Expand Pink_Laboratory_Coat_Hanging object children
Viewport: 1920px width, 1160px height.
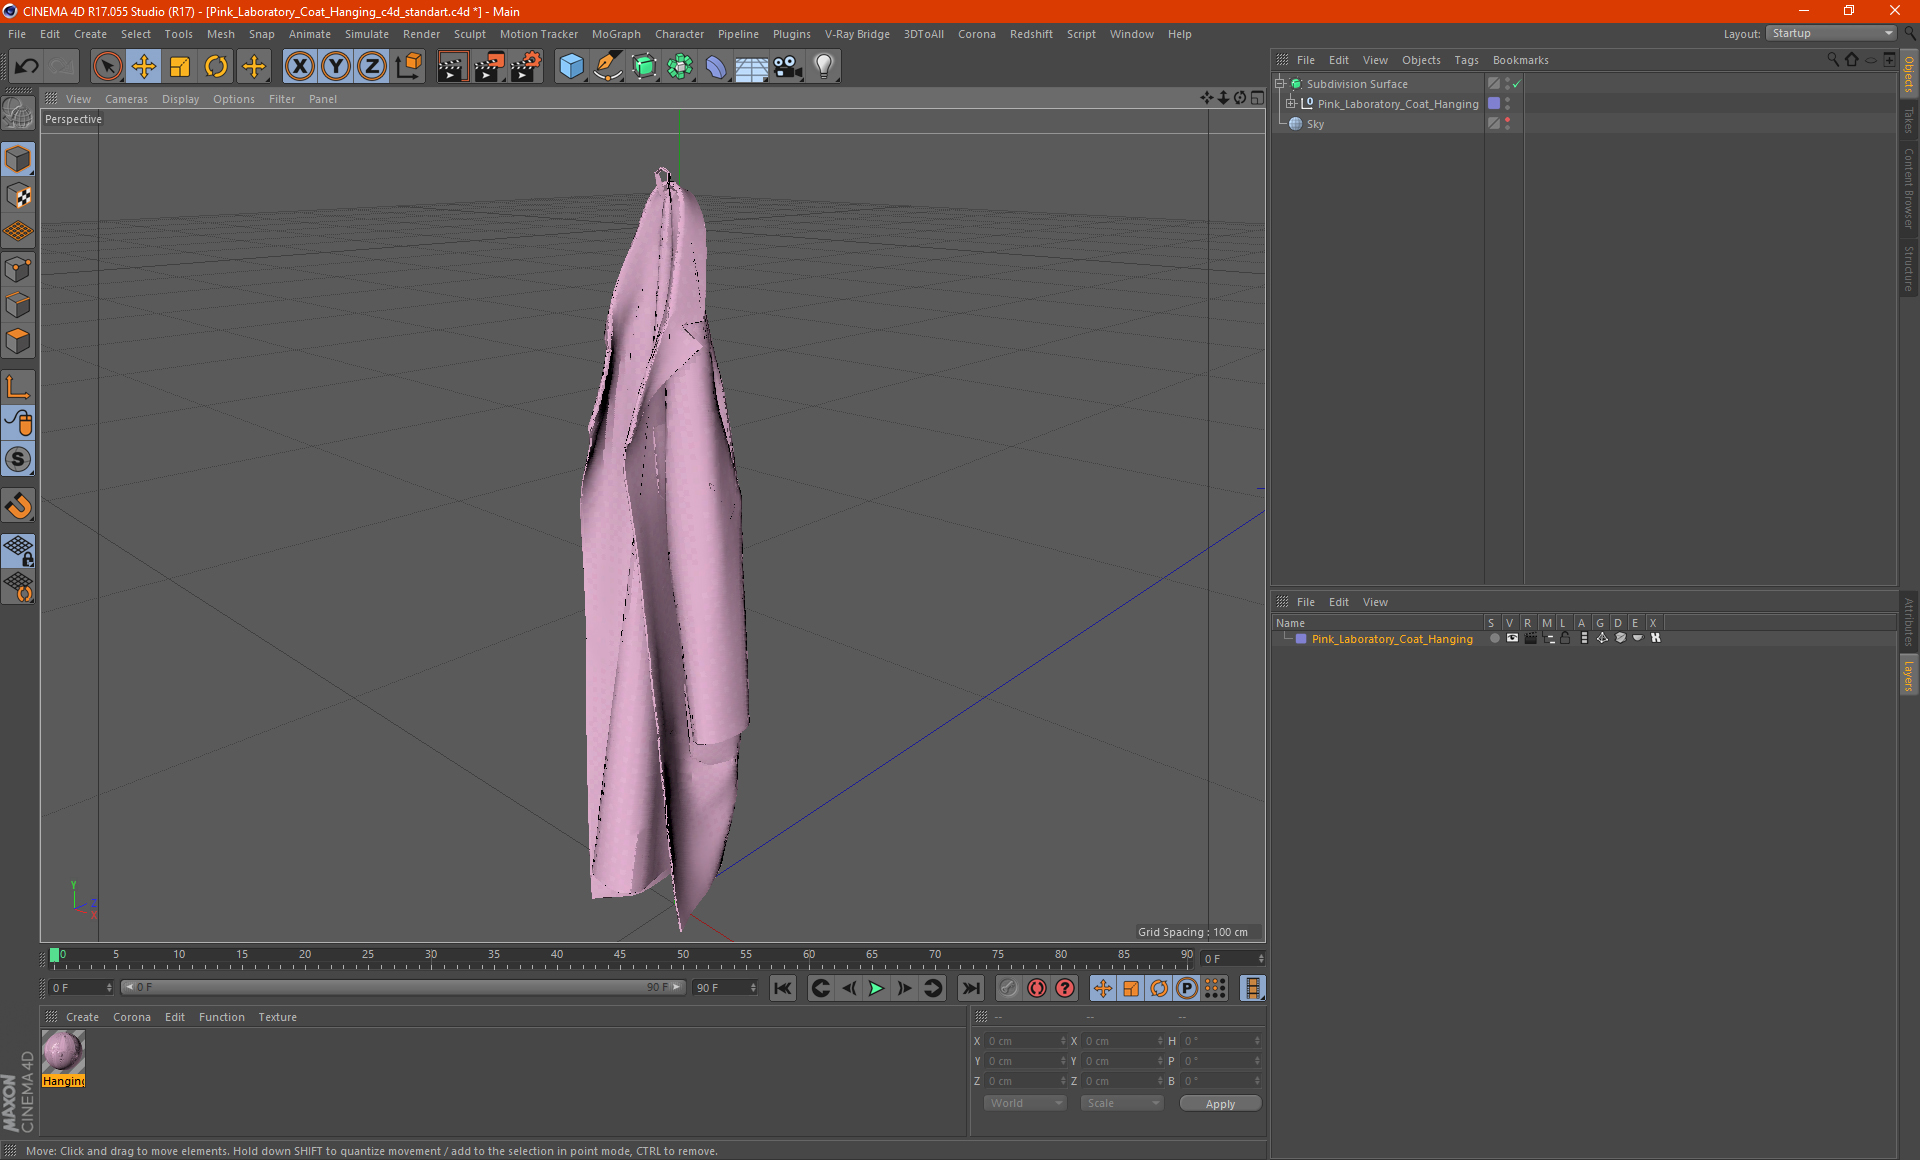[x=1291, y=103]
